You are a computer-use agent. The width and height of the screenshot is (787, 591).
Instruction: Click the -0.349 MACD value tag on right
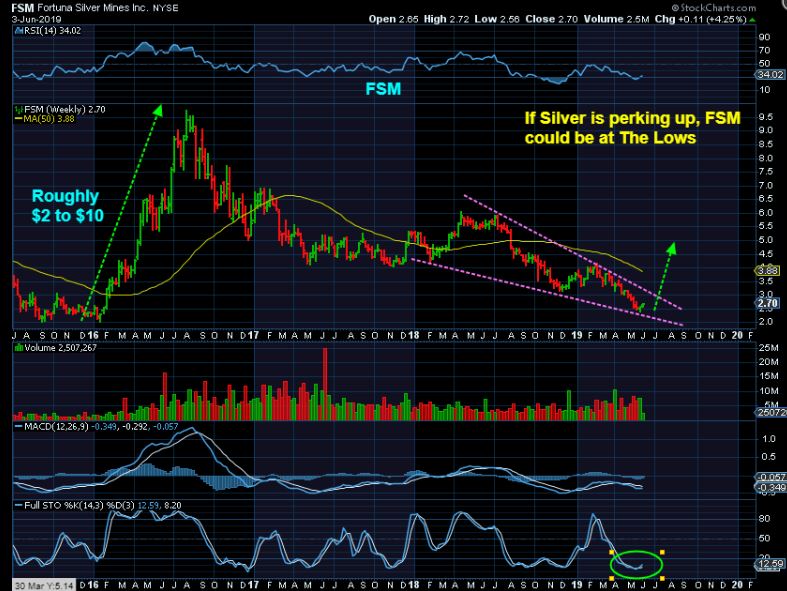click(x=770, y=488)
